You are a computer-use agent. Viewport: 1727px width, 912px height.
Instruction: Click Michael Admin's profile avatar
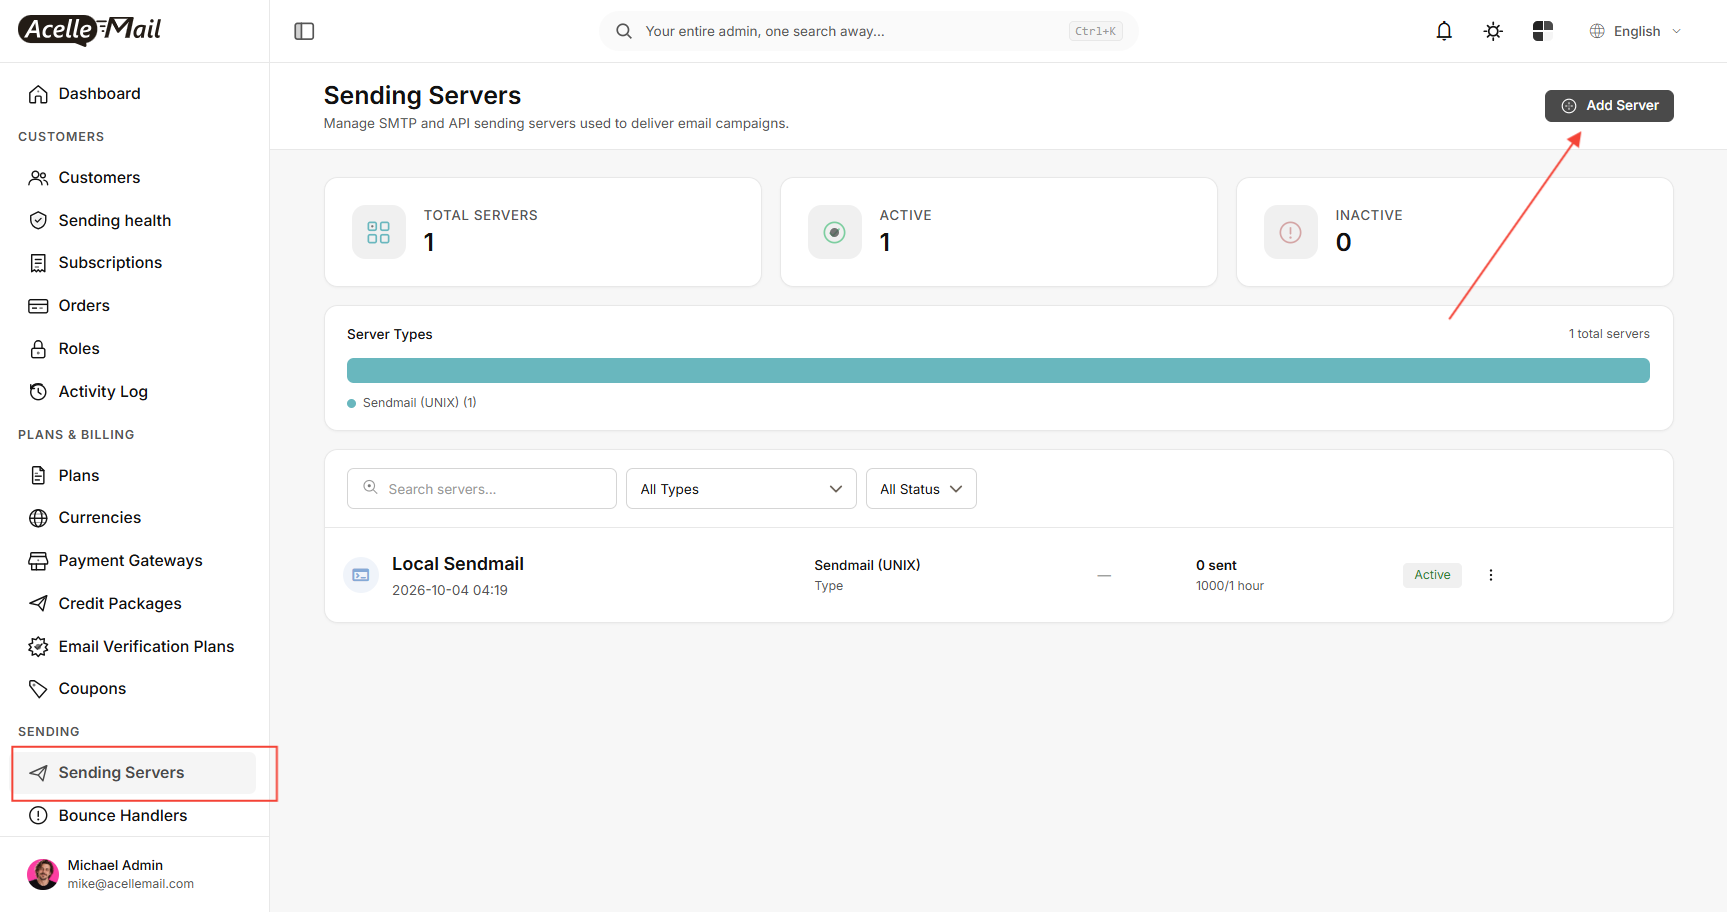pos(43,874)
